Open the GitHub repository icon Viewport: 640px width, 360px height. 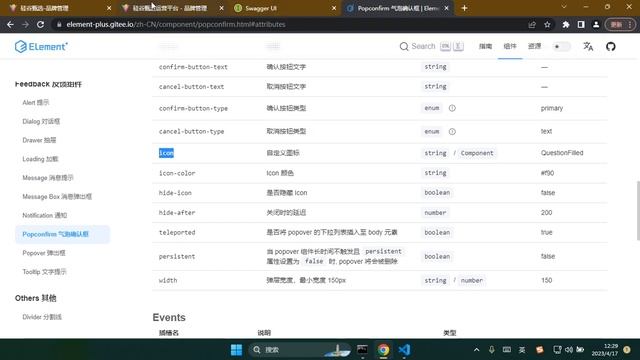(611, 47)
